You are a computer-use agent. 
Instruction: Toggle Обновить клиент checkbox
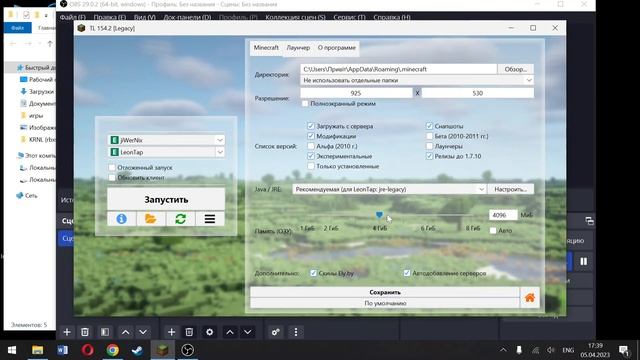coord(112,178)
